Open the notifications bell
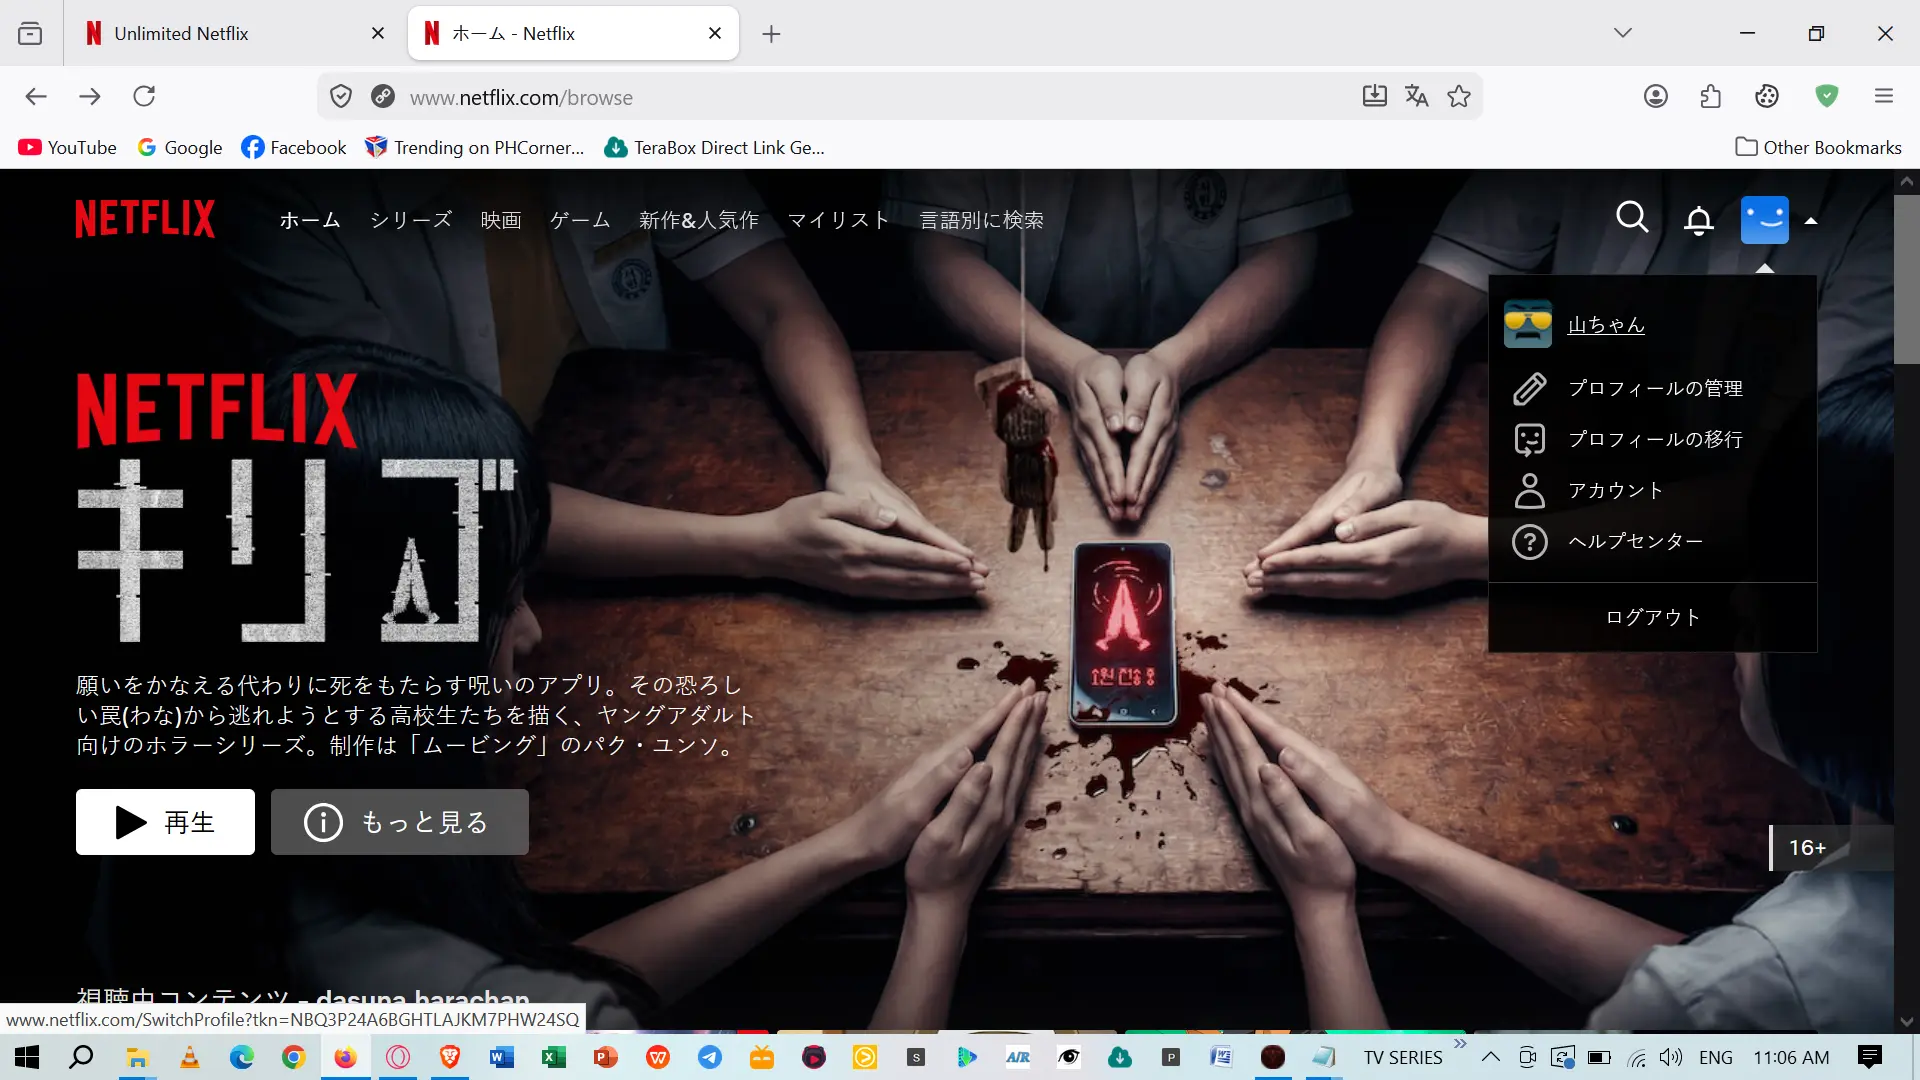The height and width of the screenshot is (1080, 1920). pyautogui.click(x=1699, y=220)
